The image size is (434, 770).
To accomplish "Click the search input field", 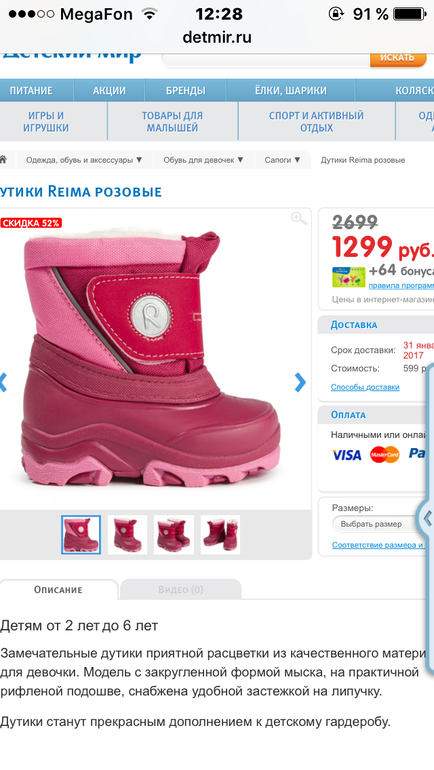I will 266,59.
